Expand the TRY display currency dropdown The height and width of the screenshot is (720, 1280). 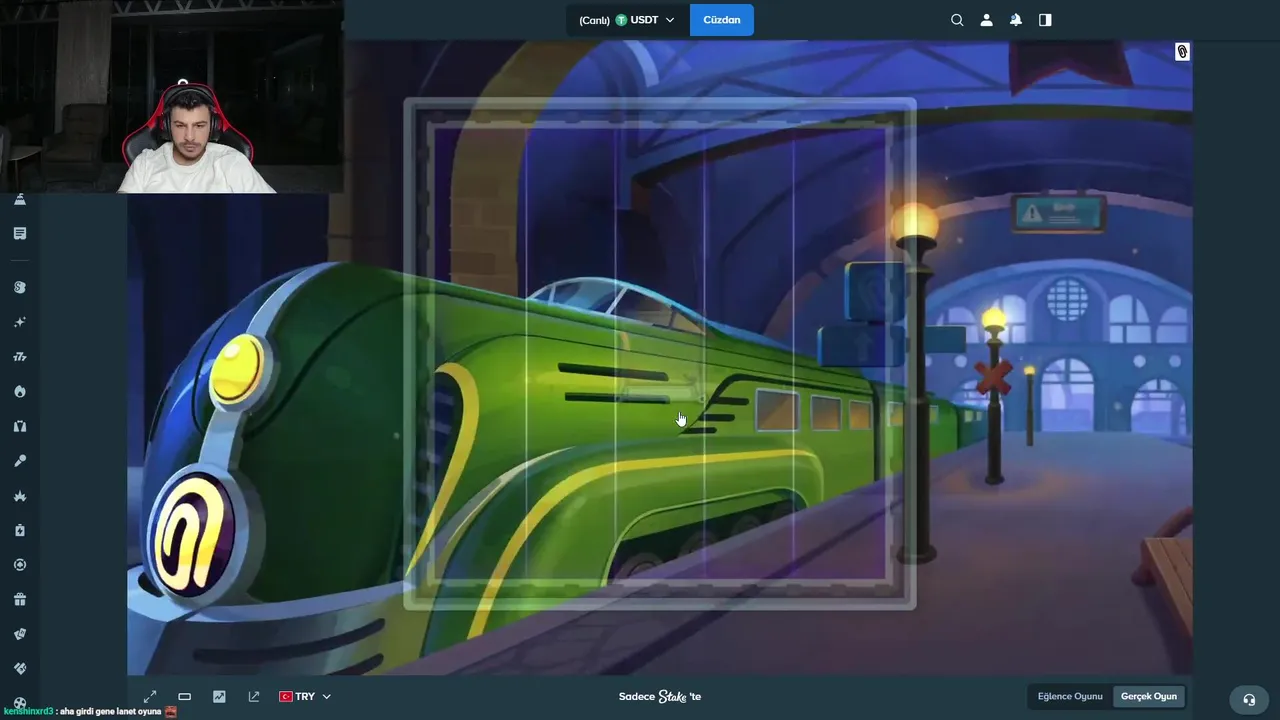pyautogui.click(x=305, y=696)
